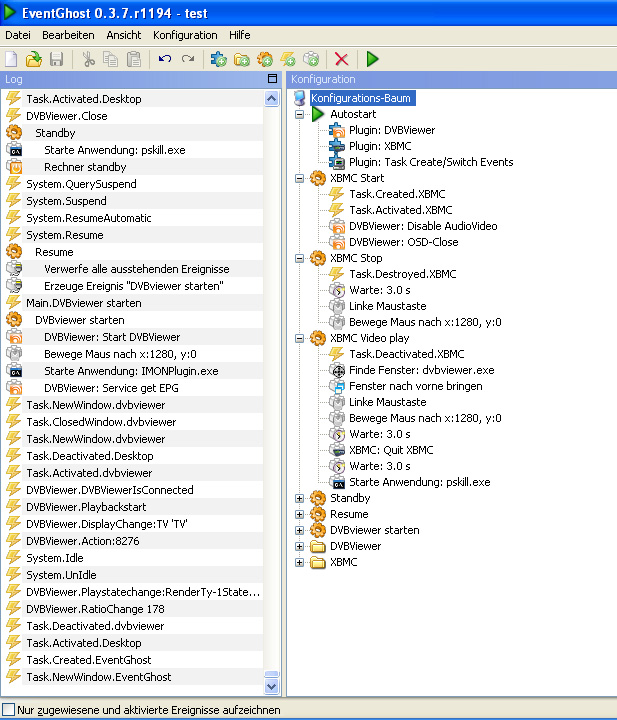This screenshot has width=617, height=720.
Task: Expand the DVBViewer folder node
Action: click(x=300, y=546)
